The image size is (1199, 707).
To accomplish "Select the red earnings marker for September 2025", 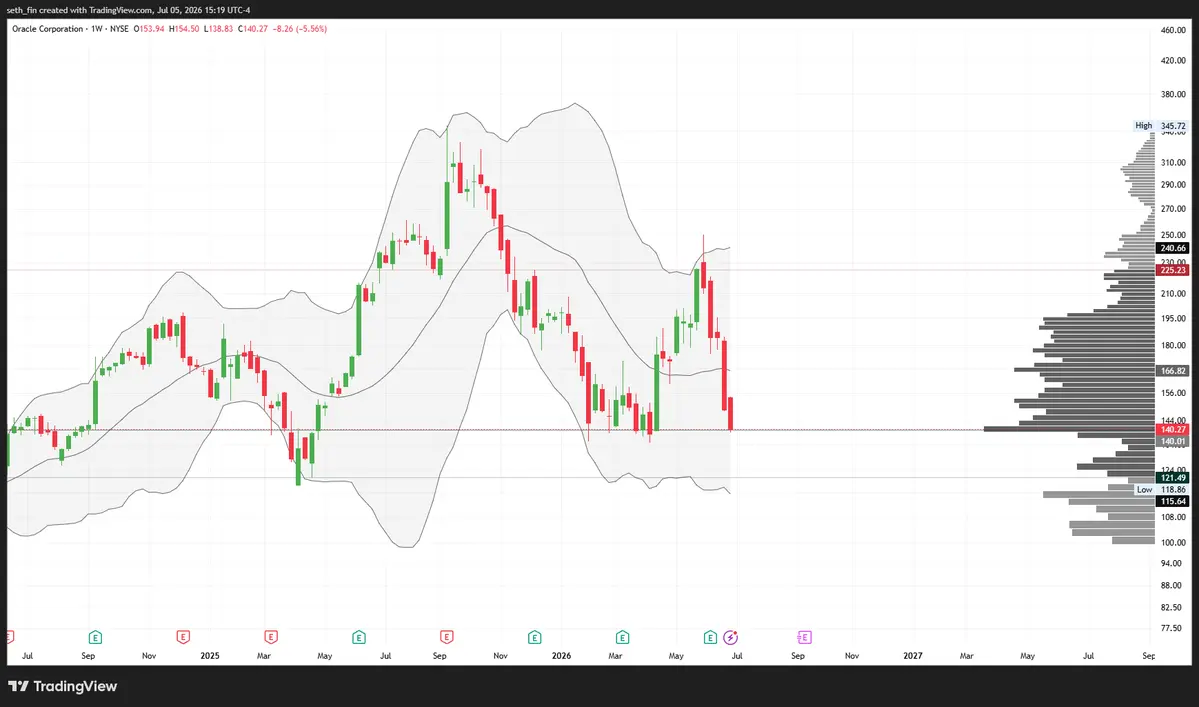I will 447,637.
